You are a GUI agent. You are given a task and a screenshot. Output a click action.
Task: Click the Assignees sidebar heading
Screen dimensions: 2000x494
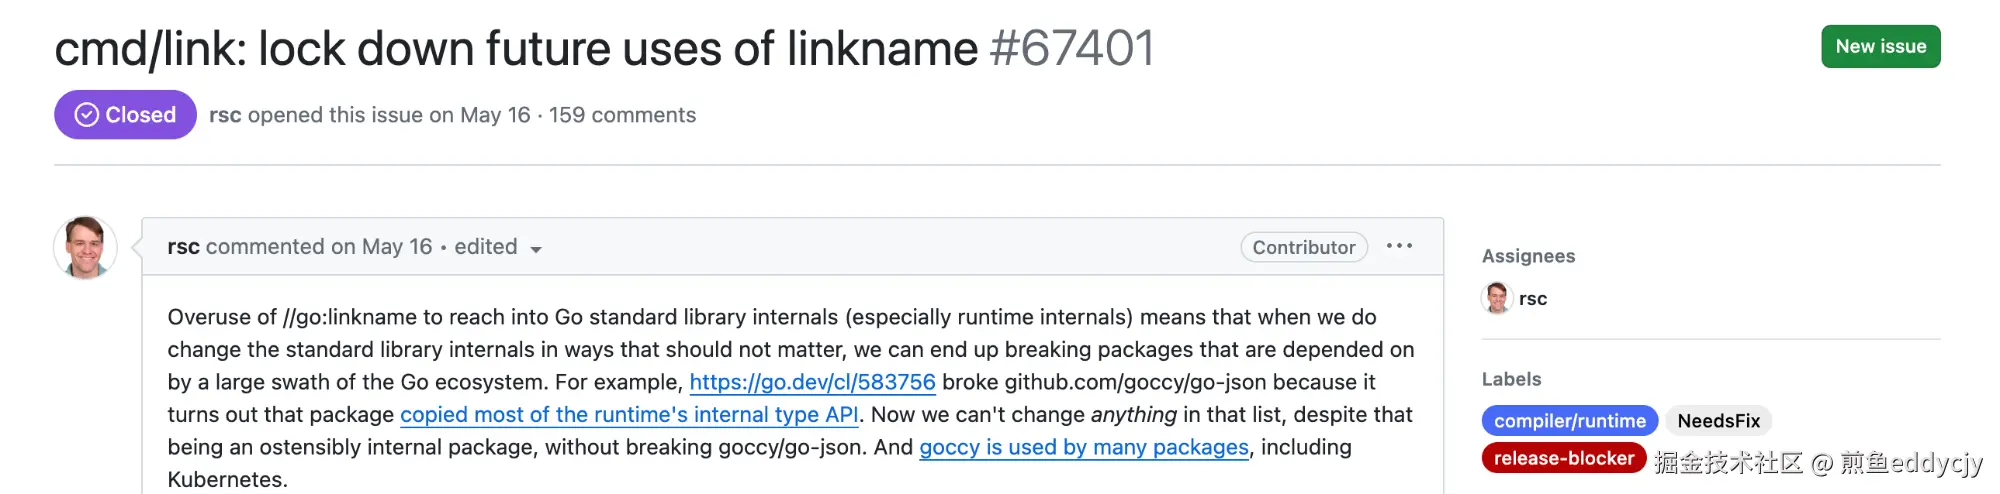1528,256
